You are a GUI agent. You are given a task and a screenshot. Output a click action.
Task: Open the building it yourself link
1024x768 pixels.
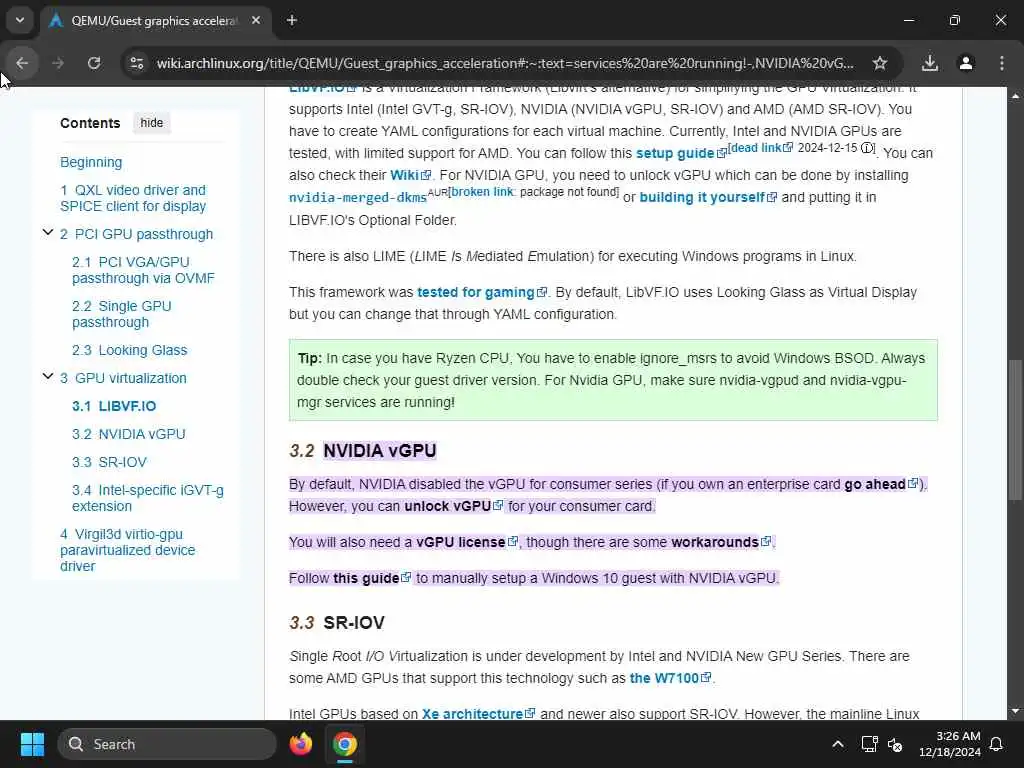[x=708, y=197]
